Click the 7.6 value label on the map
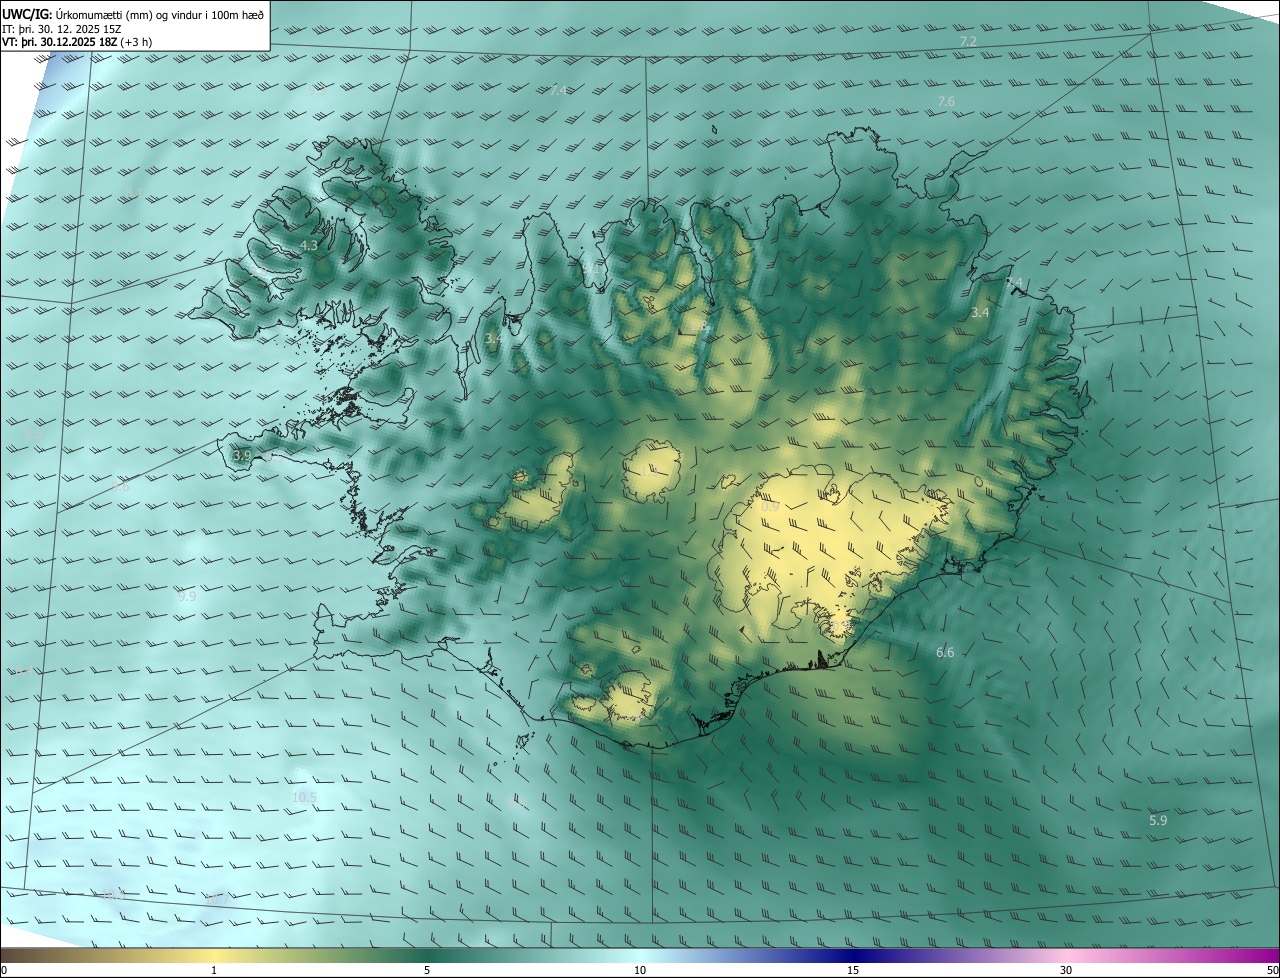The image size is (1280, 978). (x=946, y=102)
